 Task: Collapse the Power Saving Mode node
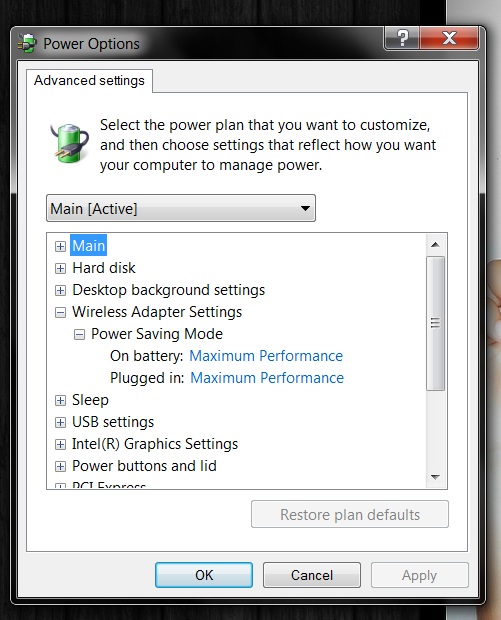(79, 335)
